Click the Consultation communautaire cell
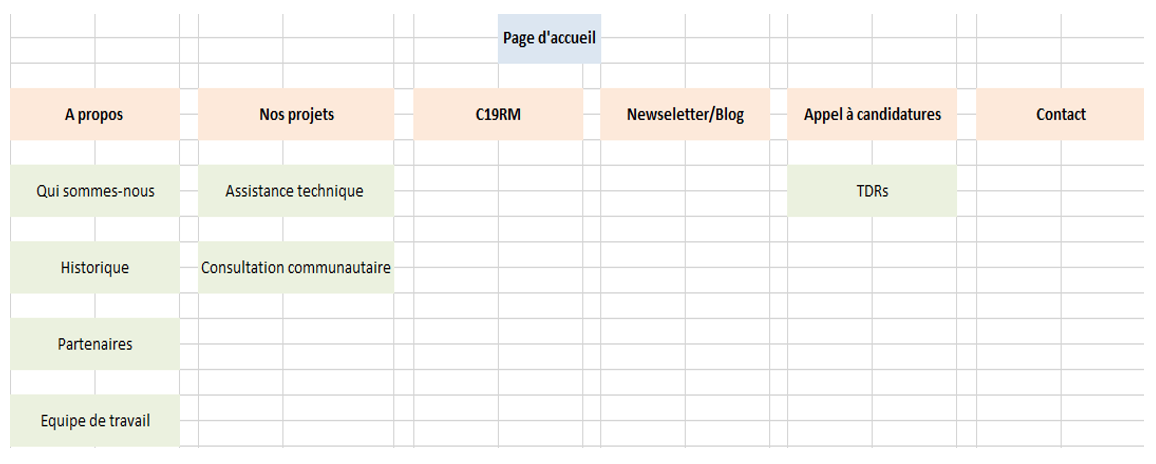Image resolution: width=1156 pixels, height=464 pixels. pos(296,267)
